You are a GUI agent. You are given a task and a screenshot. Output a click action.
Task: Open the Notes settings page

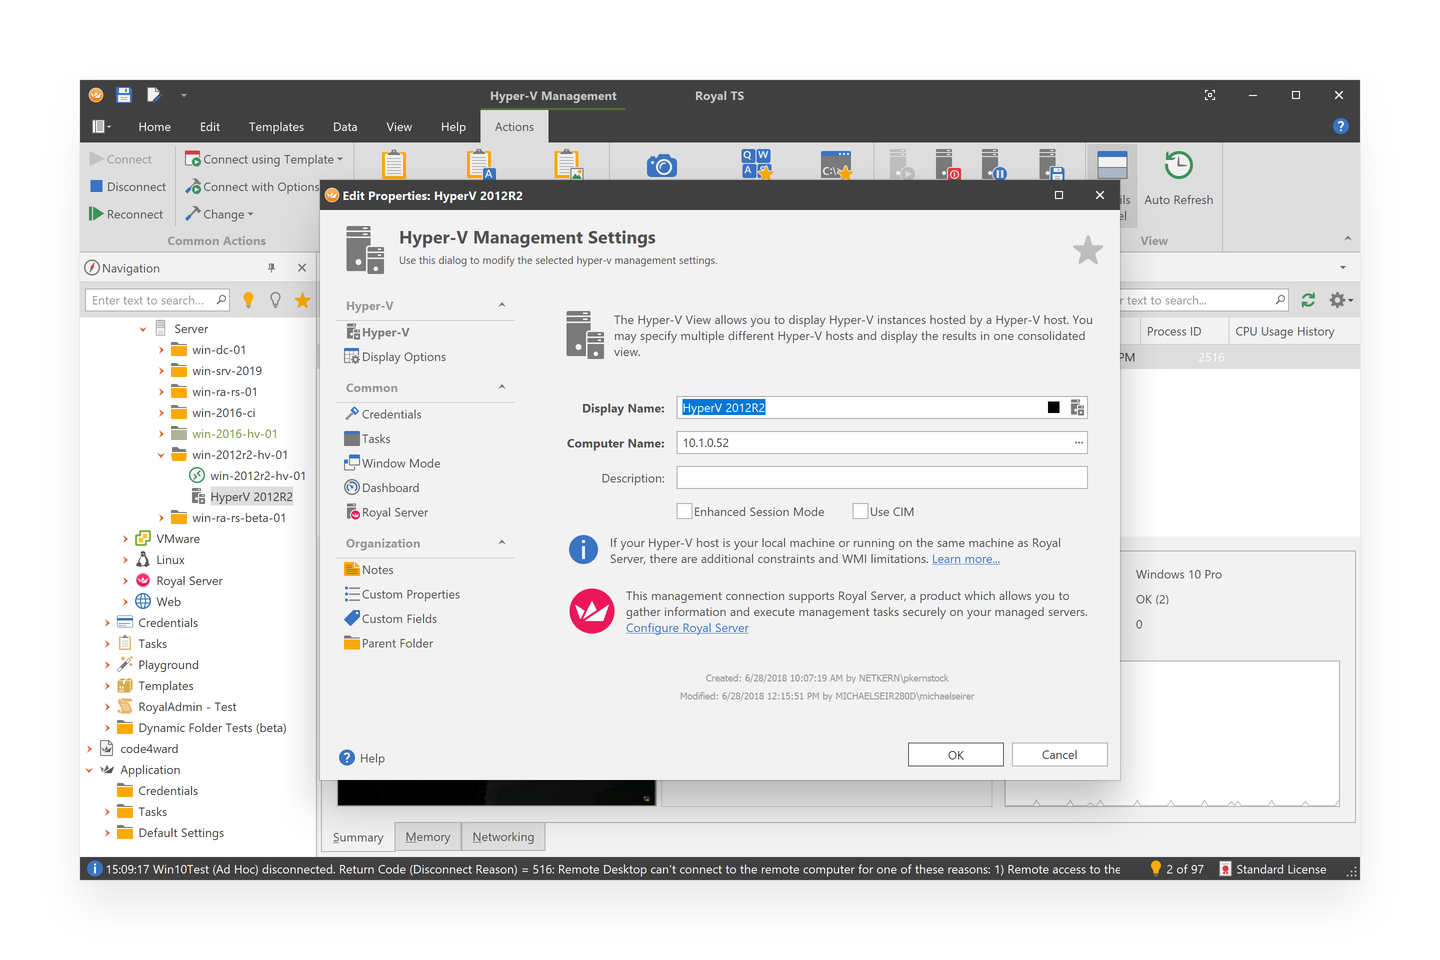point(377,569)
